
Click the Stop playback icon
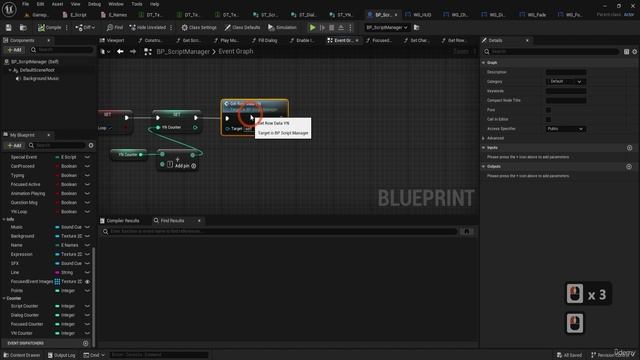coord(331,27)
